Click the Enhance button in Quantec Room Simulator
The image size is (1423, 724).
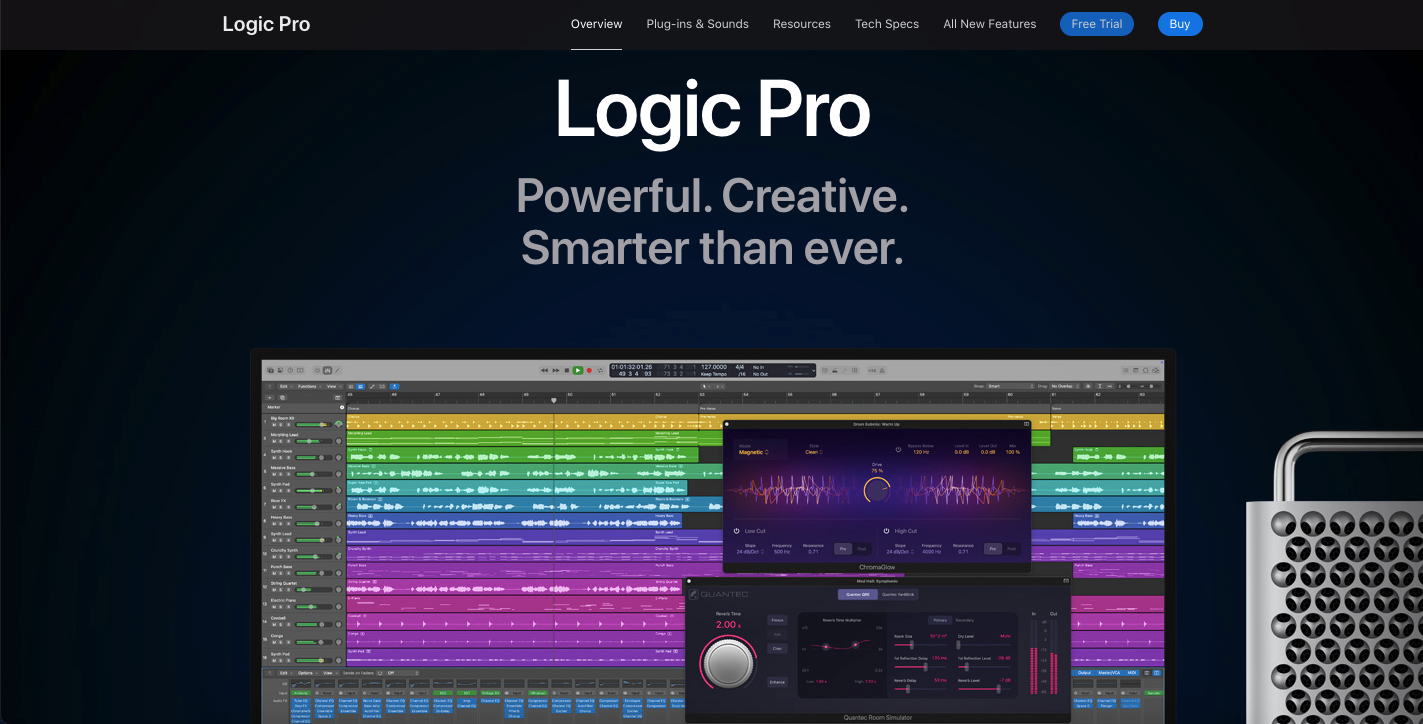(x=777, y=682)
